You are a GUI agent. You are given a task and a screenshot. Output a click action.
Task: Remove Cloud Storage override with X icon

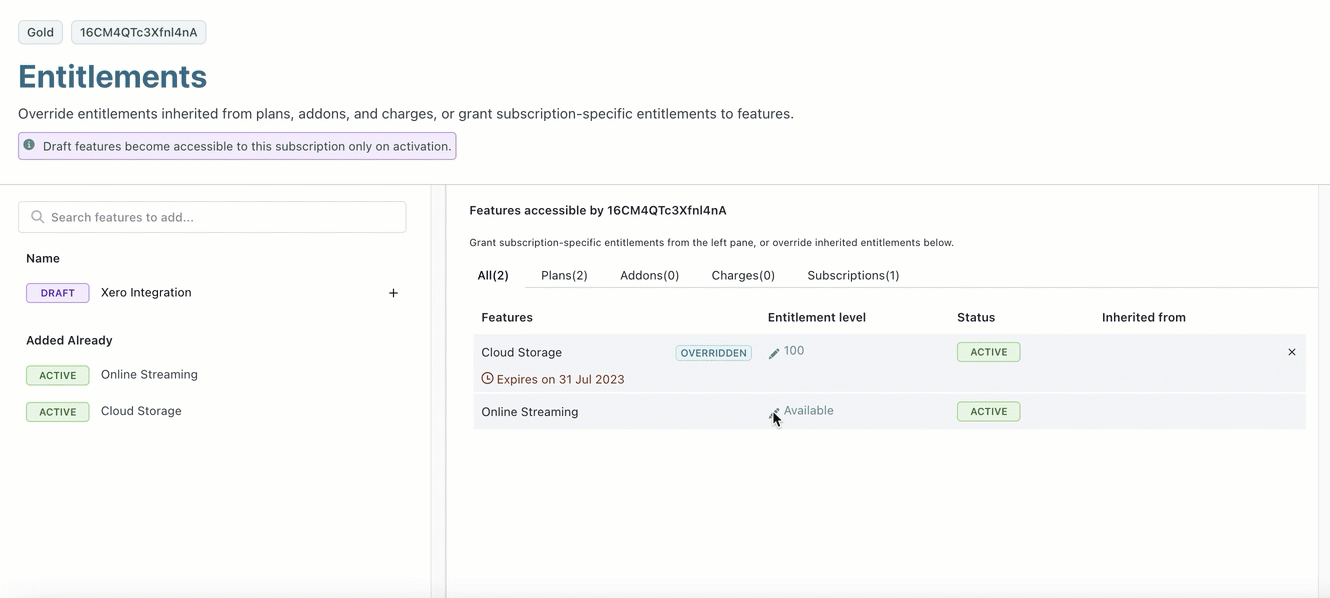tap(1291, 352)
